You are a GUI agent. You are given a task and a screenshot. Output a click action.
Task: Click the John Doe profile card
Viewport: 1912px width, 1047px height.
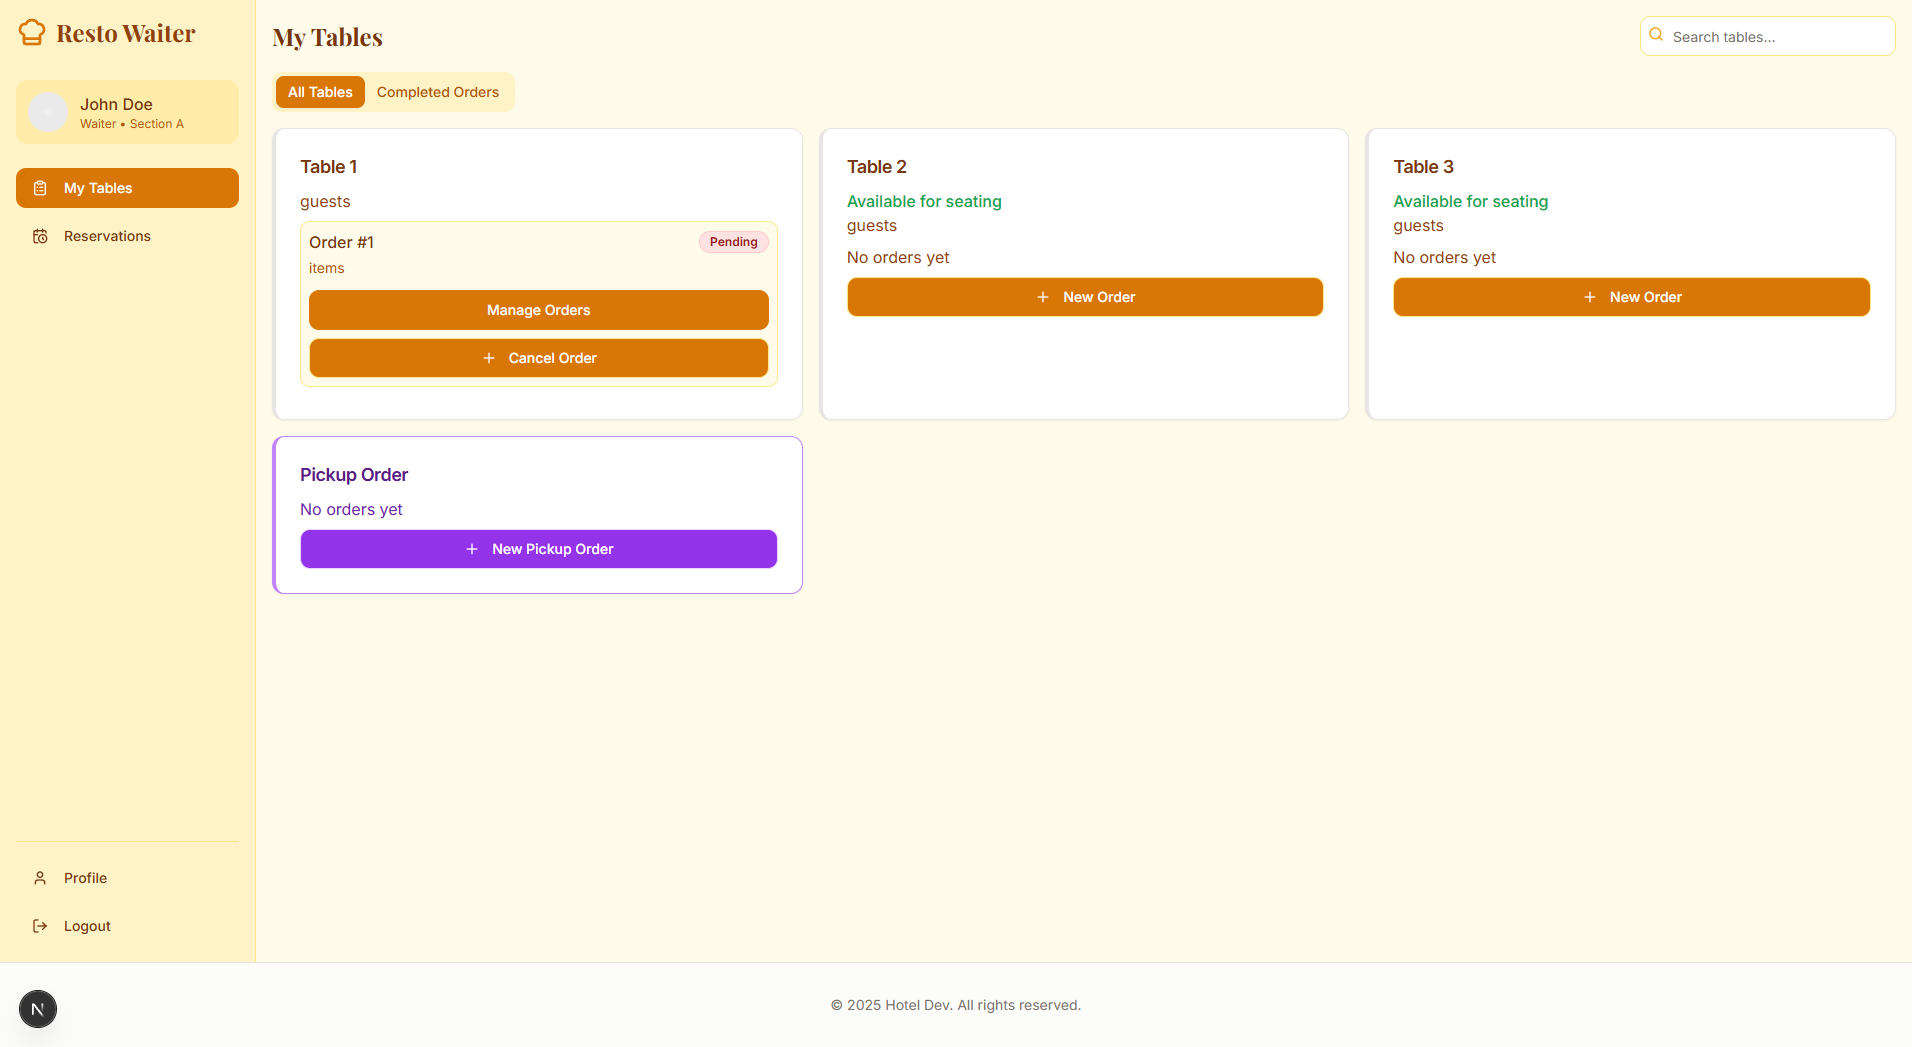tap(127, 111)
